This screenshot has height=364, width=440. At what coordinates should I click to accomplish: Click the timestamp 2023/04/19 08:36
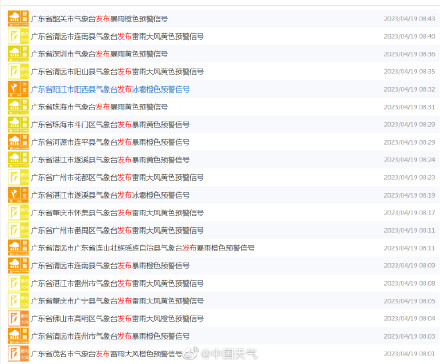(409, 54)
